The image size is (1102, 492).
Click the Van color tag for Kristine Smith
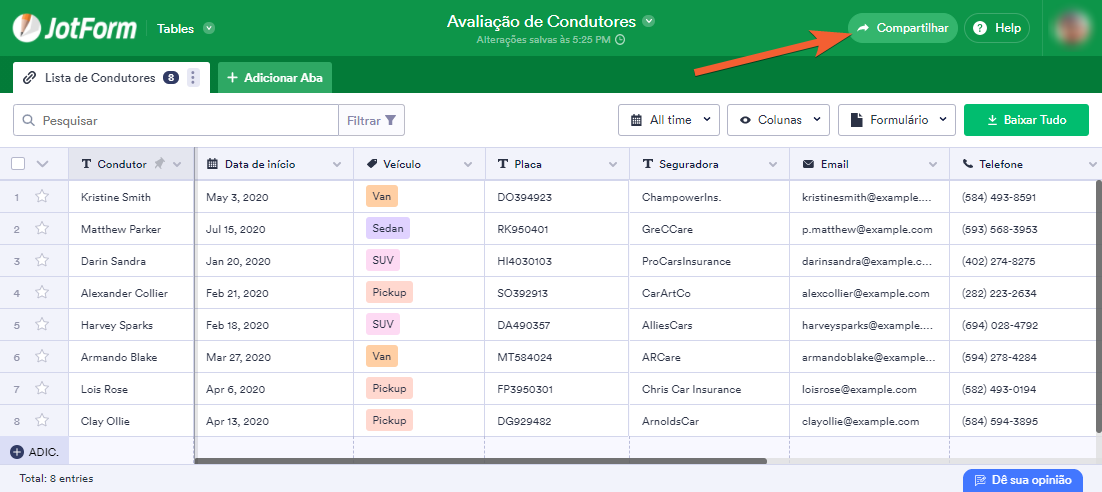click(x=381, y=197)
